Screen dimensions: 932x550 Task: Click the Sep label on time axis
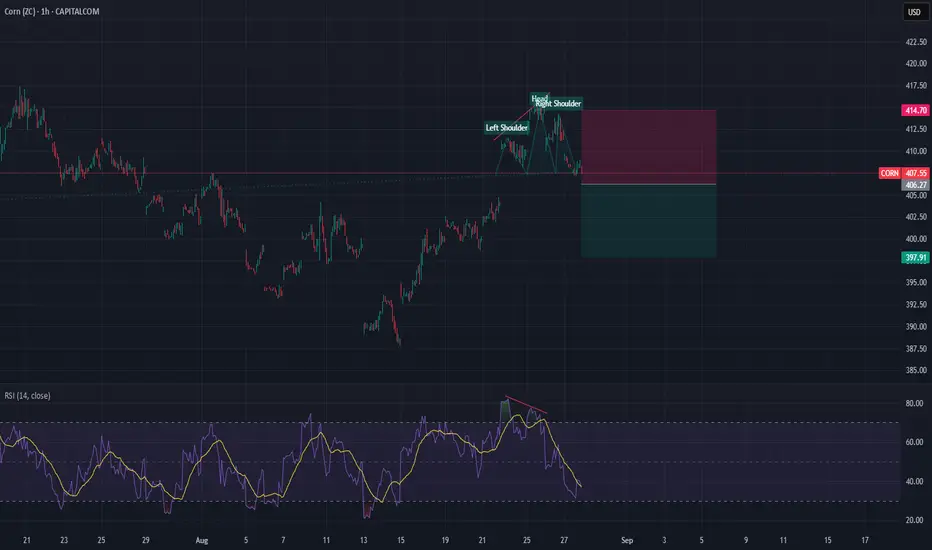pyautogui.click(x=627, y=540)
